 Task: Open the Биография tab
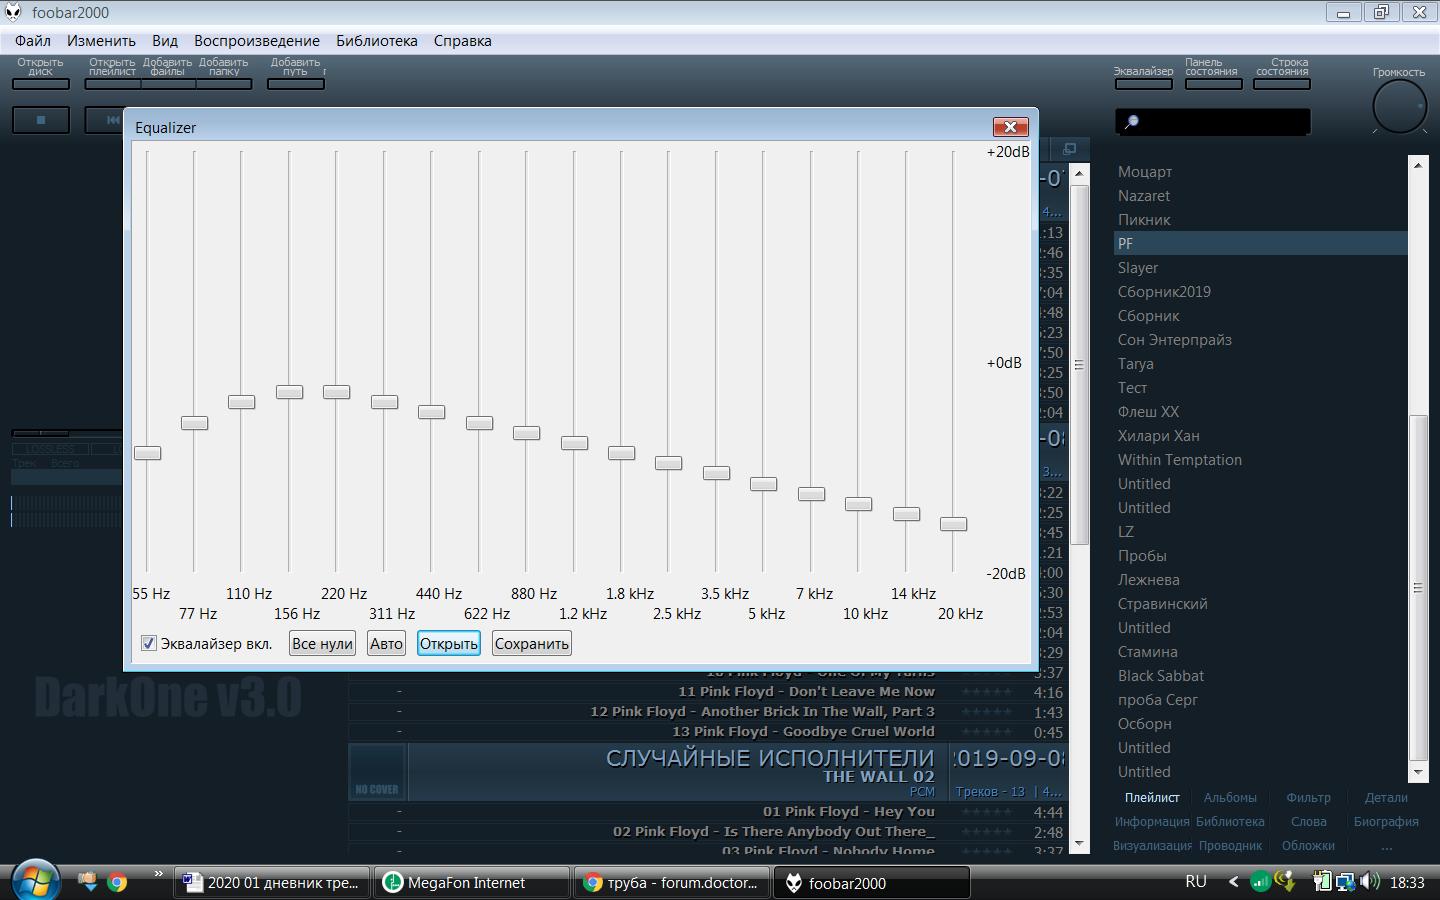(x=1386, y=821)
